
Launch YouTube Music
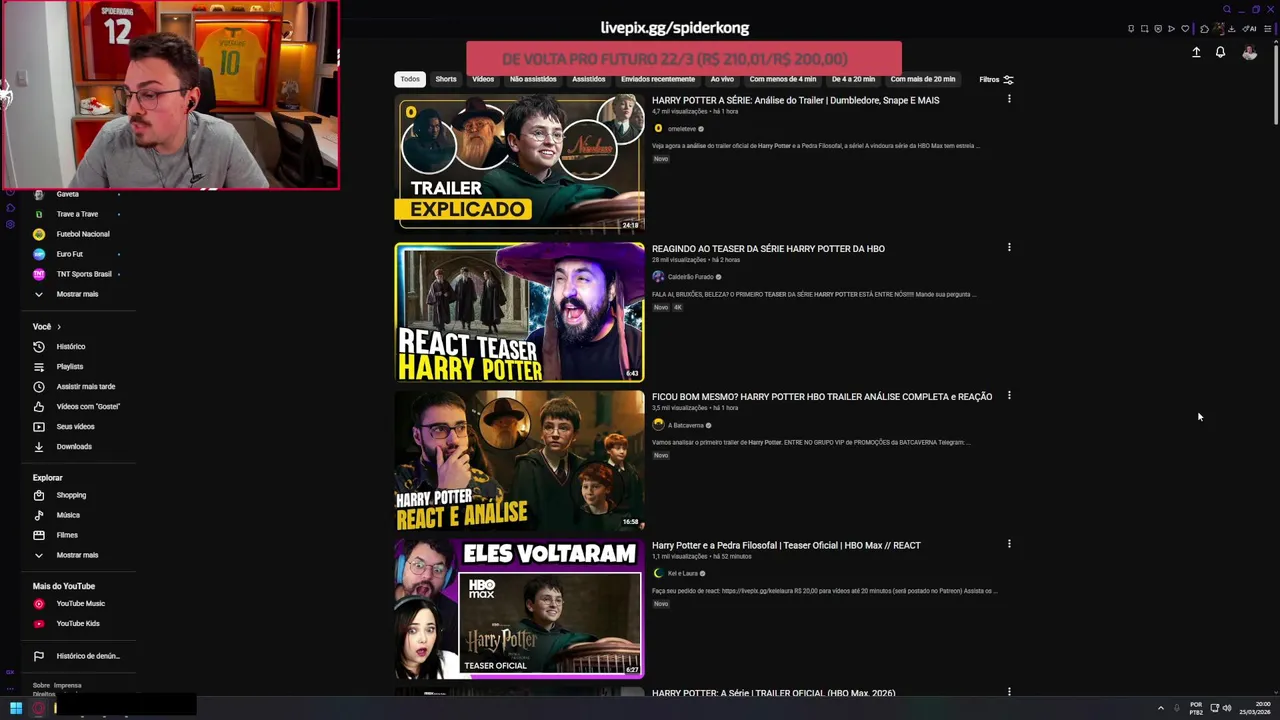[x=80, y=603]
